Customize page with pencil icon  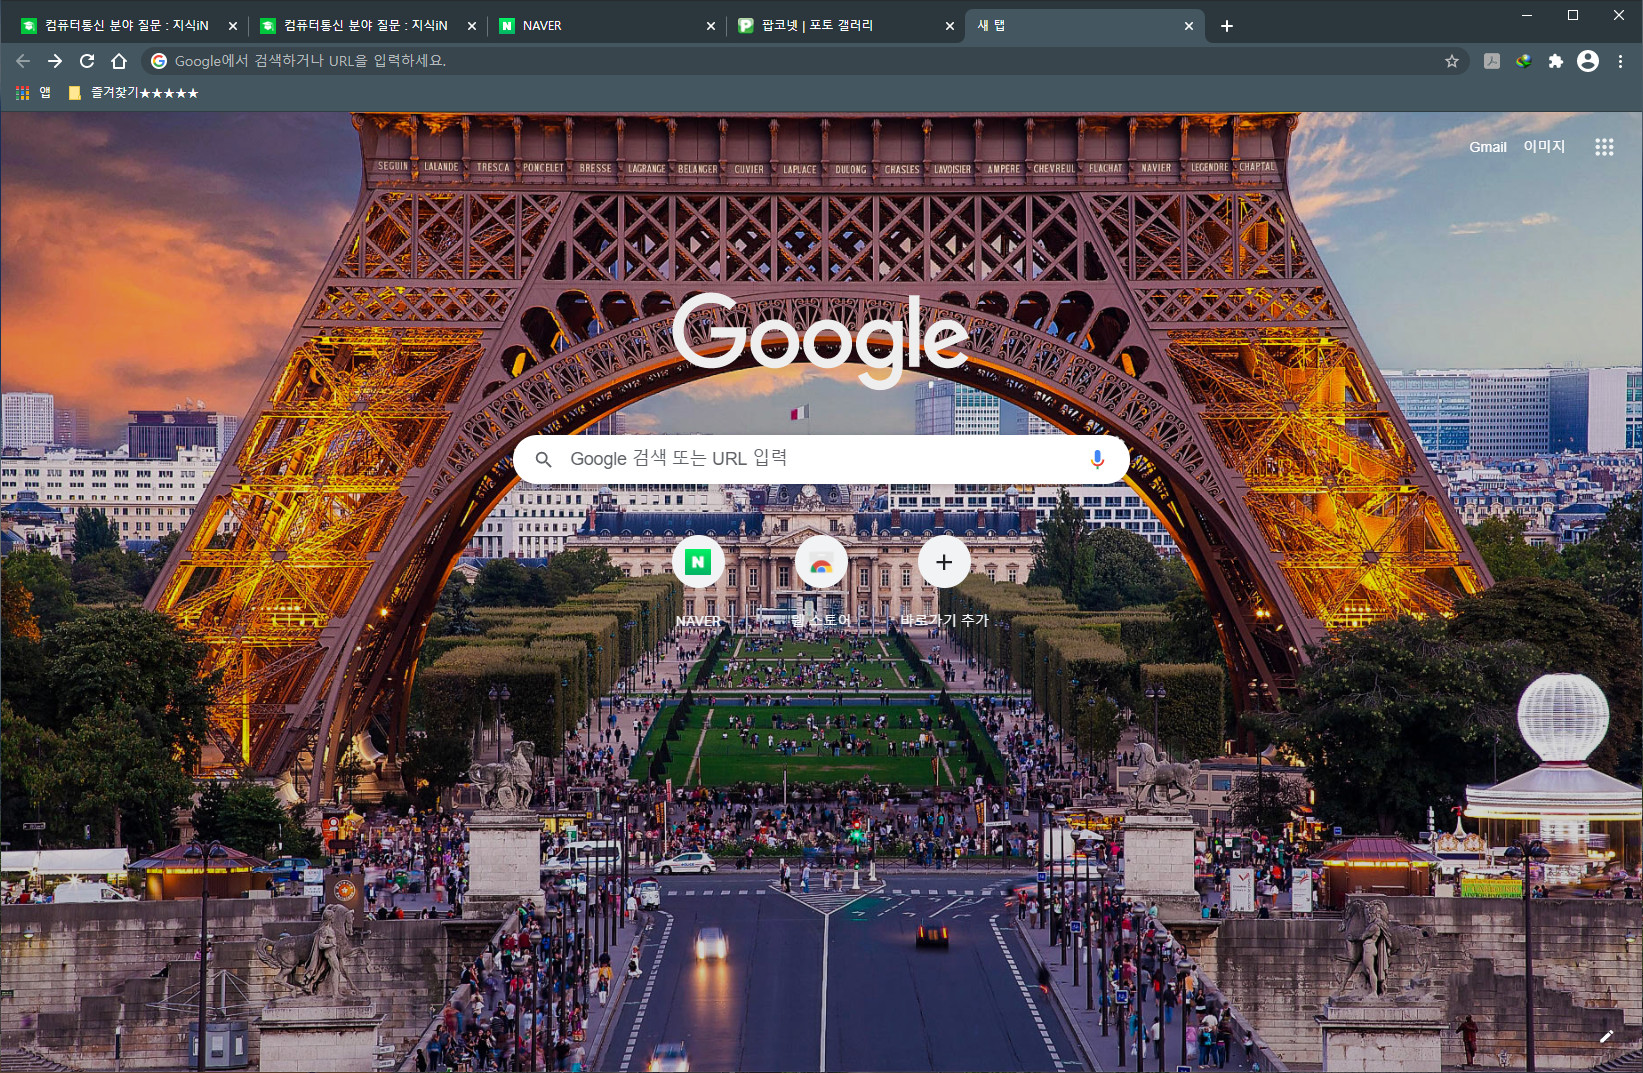(1606, 1037)
